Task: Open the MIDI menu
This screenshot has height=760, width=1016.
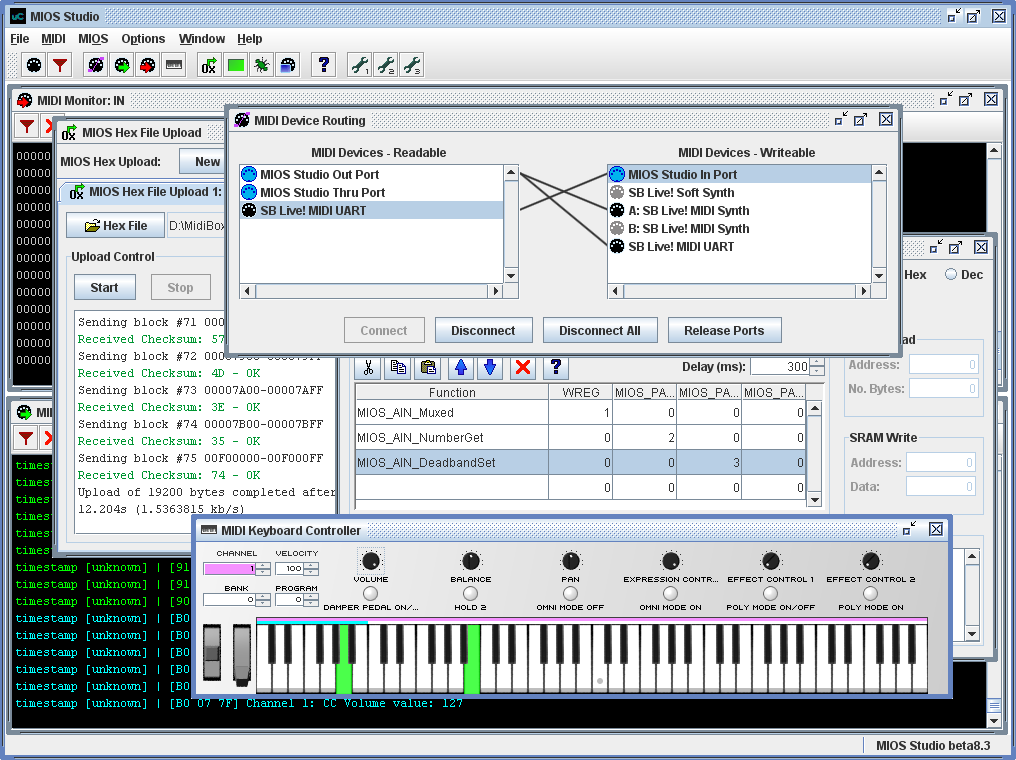Action: pyautogui.click(x=53, y=39)
